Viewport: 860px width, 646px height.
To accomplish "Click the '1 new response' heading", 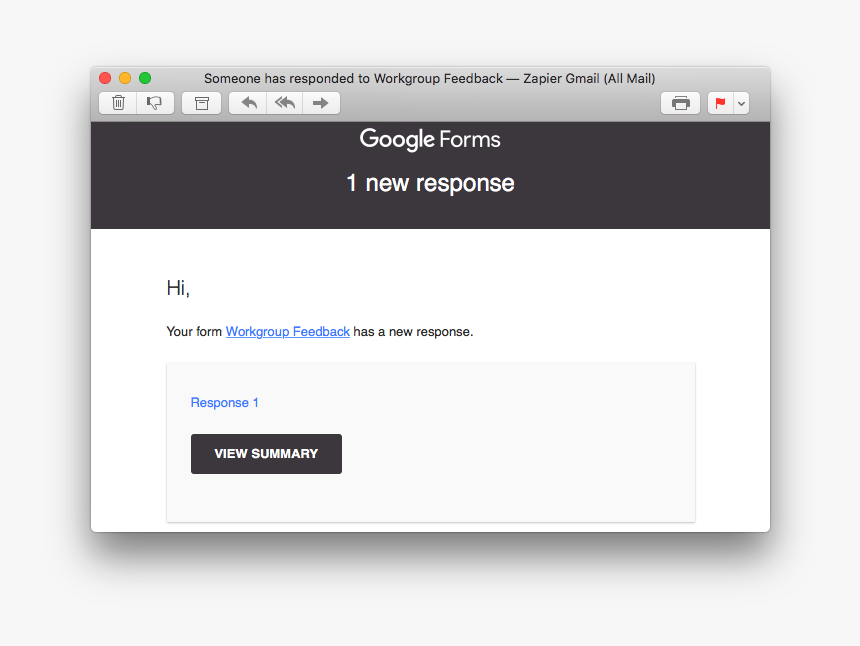I will [x=430, y=183].
